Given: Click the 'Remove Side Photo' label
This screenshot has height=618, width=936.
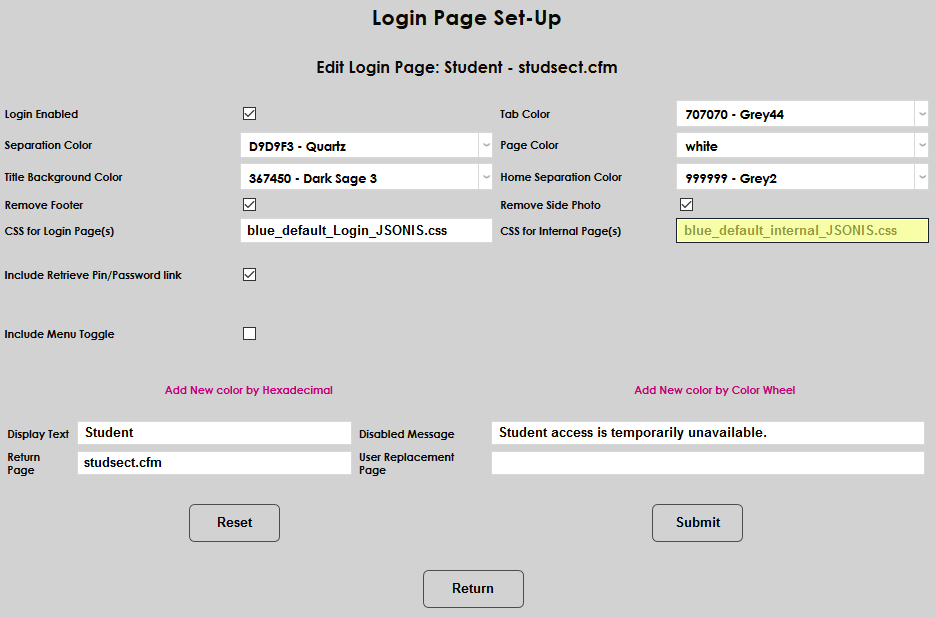Looking at the screenshot, I should coord(550,205).
